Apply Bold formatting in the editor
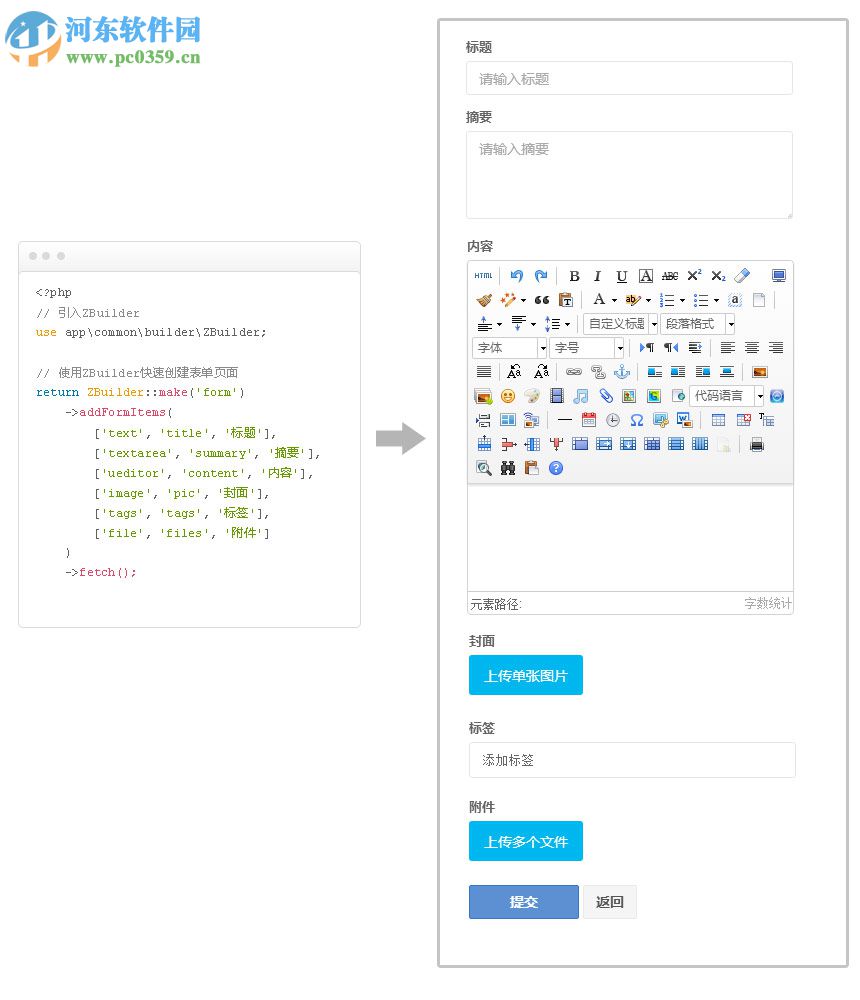This screenshot has height=1000, width=860. pyautogui.click(x=576, y=276)
